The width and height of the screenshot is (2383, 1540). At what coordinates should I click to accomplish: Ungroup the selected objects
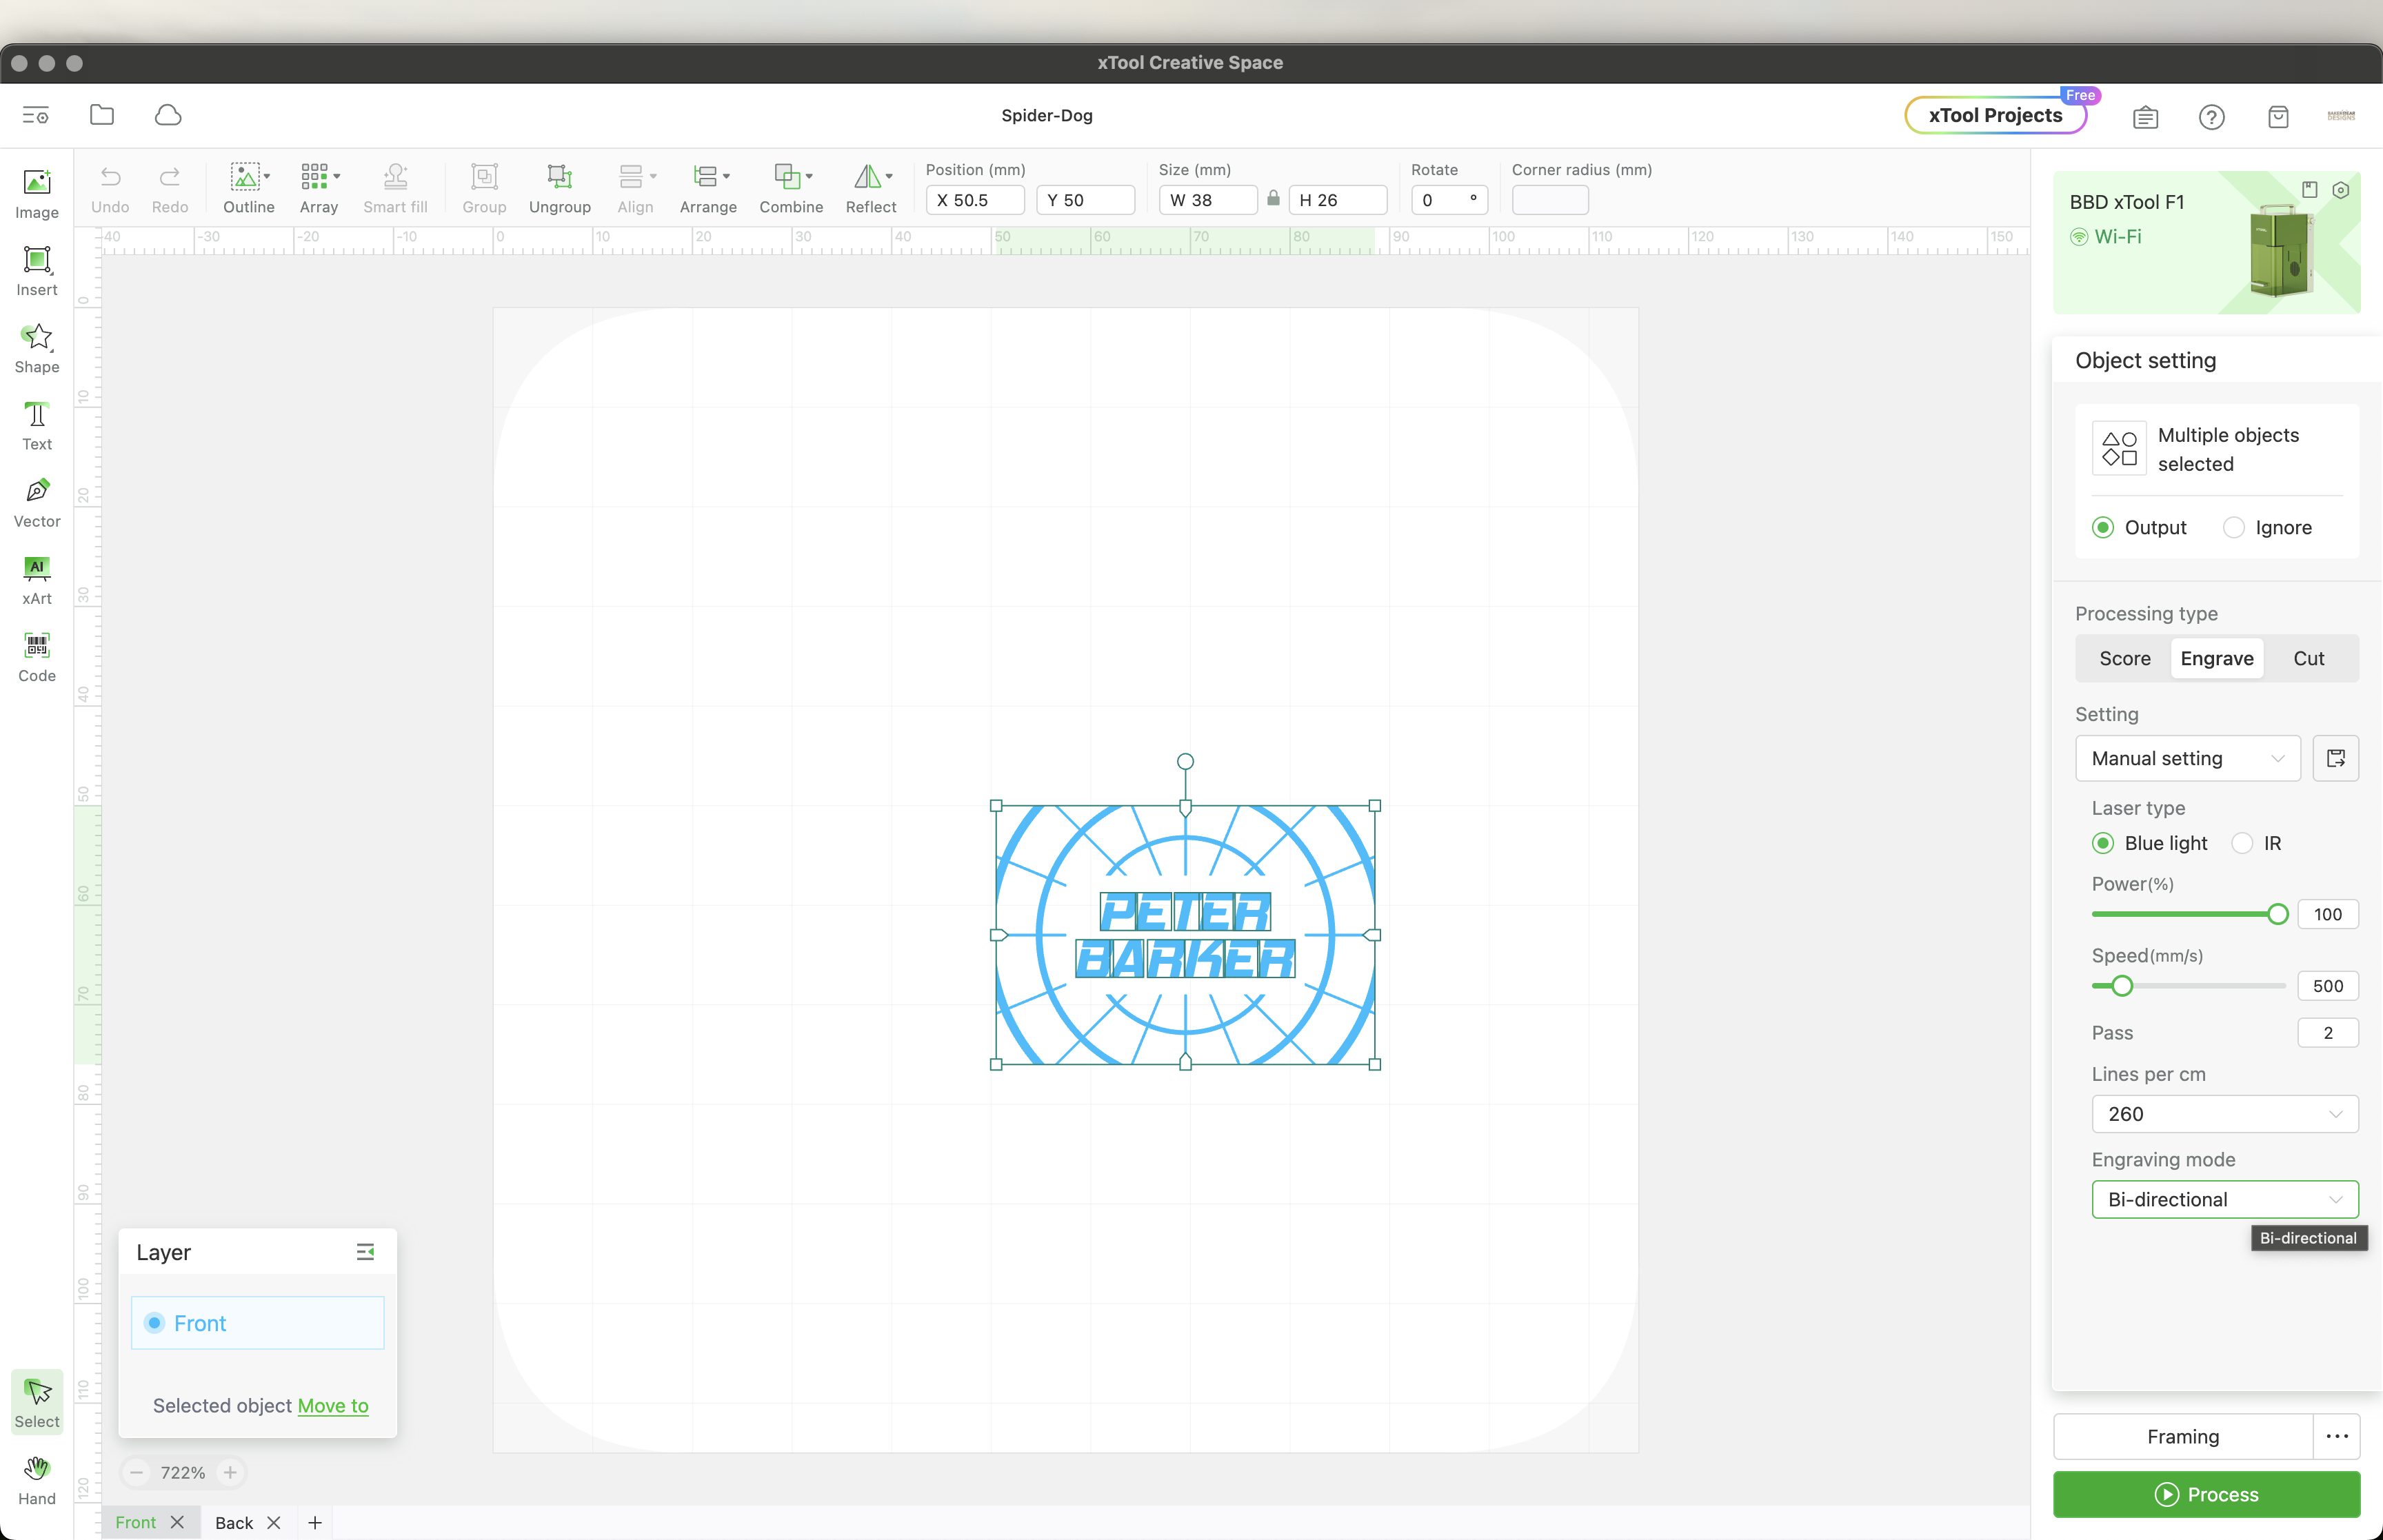[560, 188]
